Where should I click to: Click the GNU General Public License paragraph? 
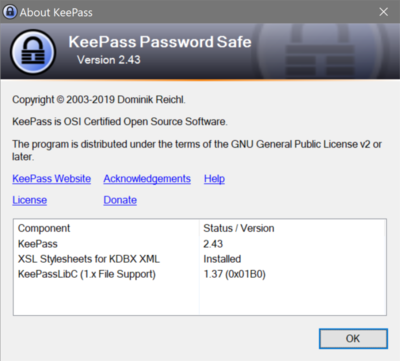(x=197, y=150)
